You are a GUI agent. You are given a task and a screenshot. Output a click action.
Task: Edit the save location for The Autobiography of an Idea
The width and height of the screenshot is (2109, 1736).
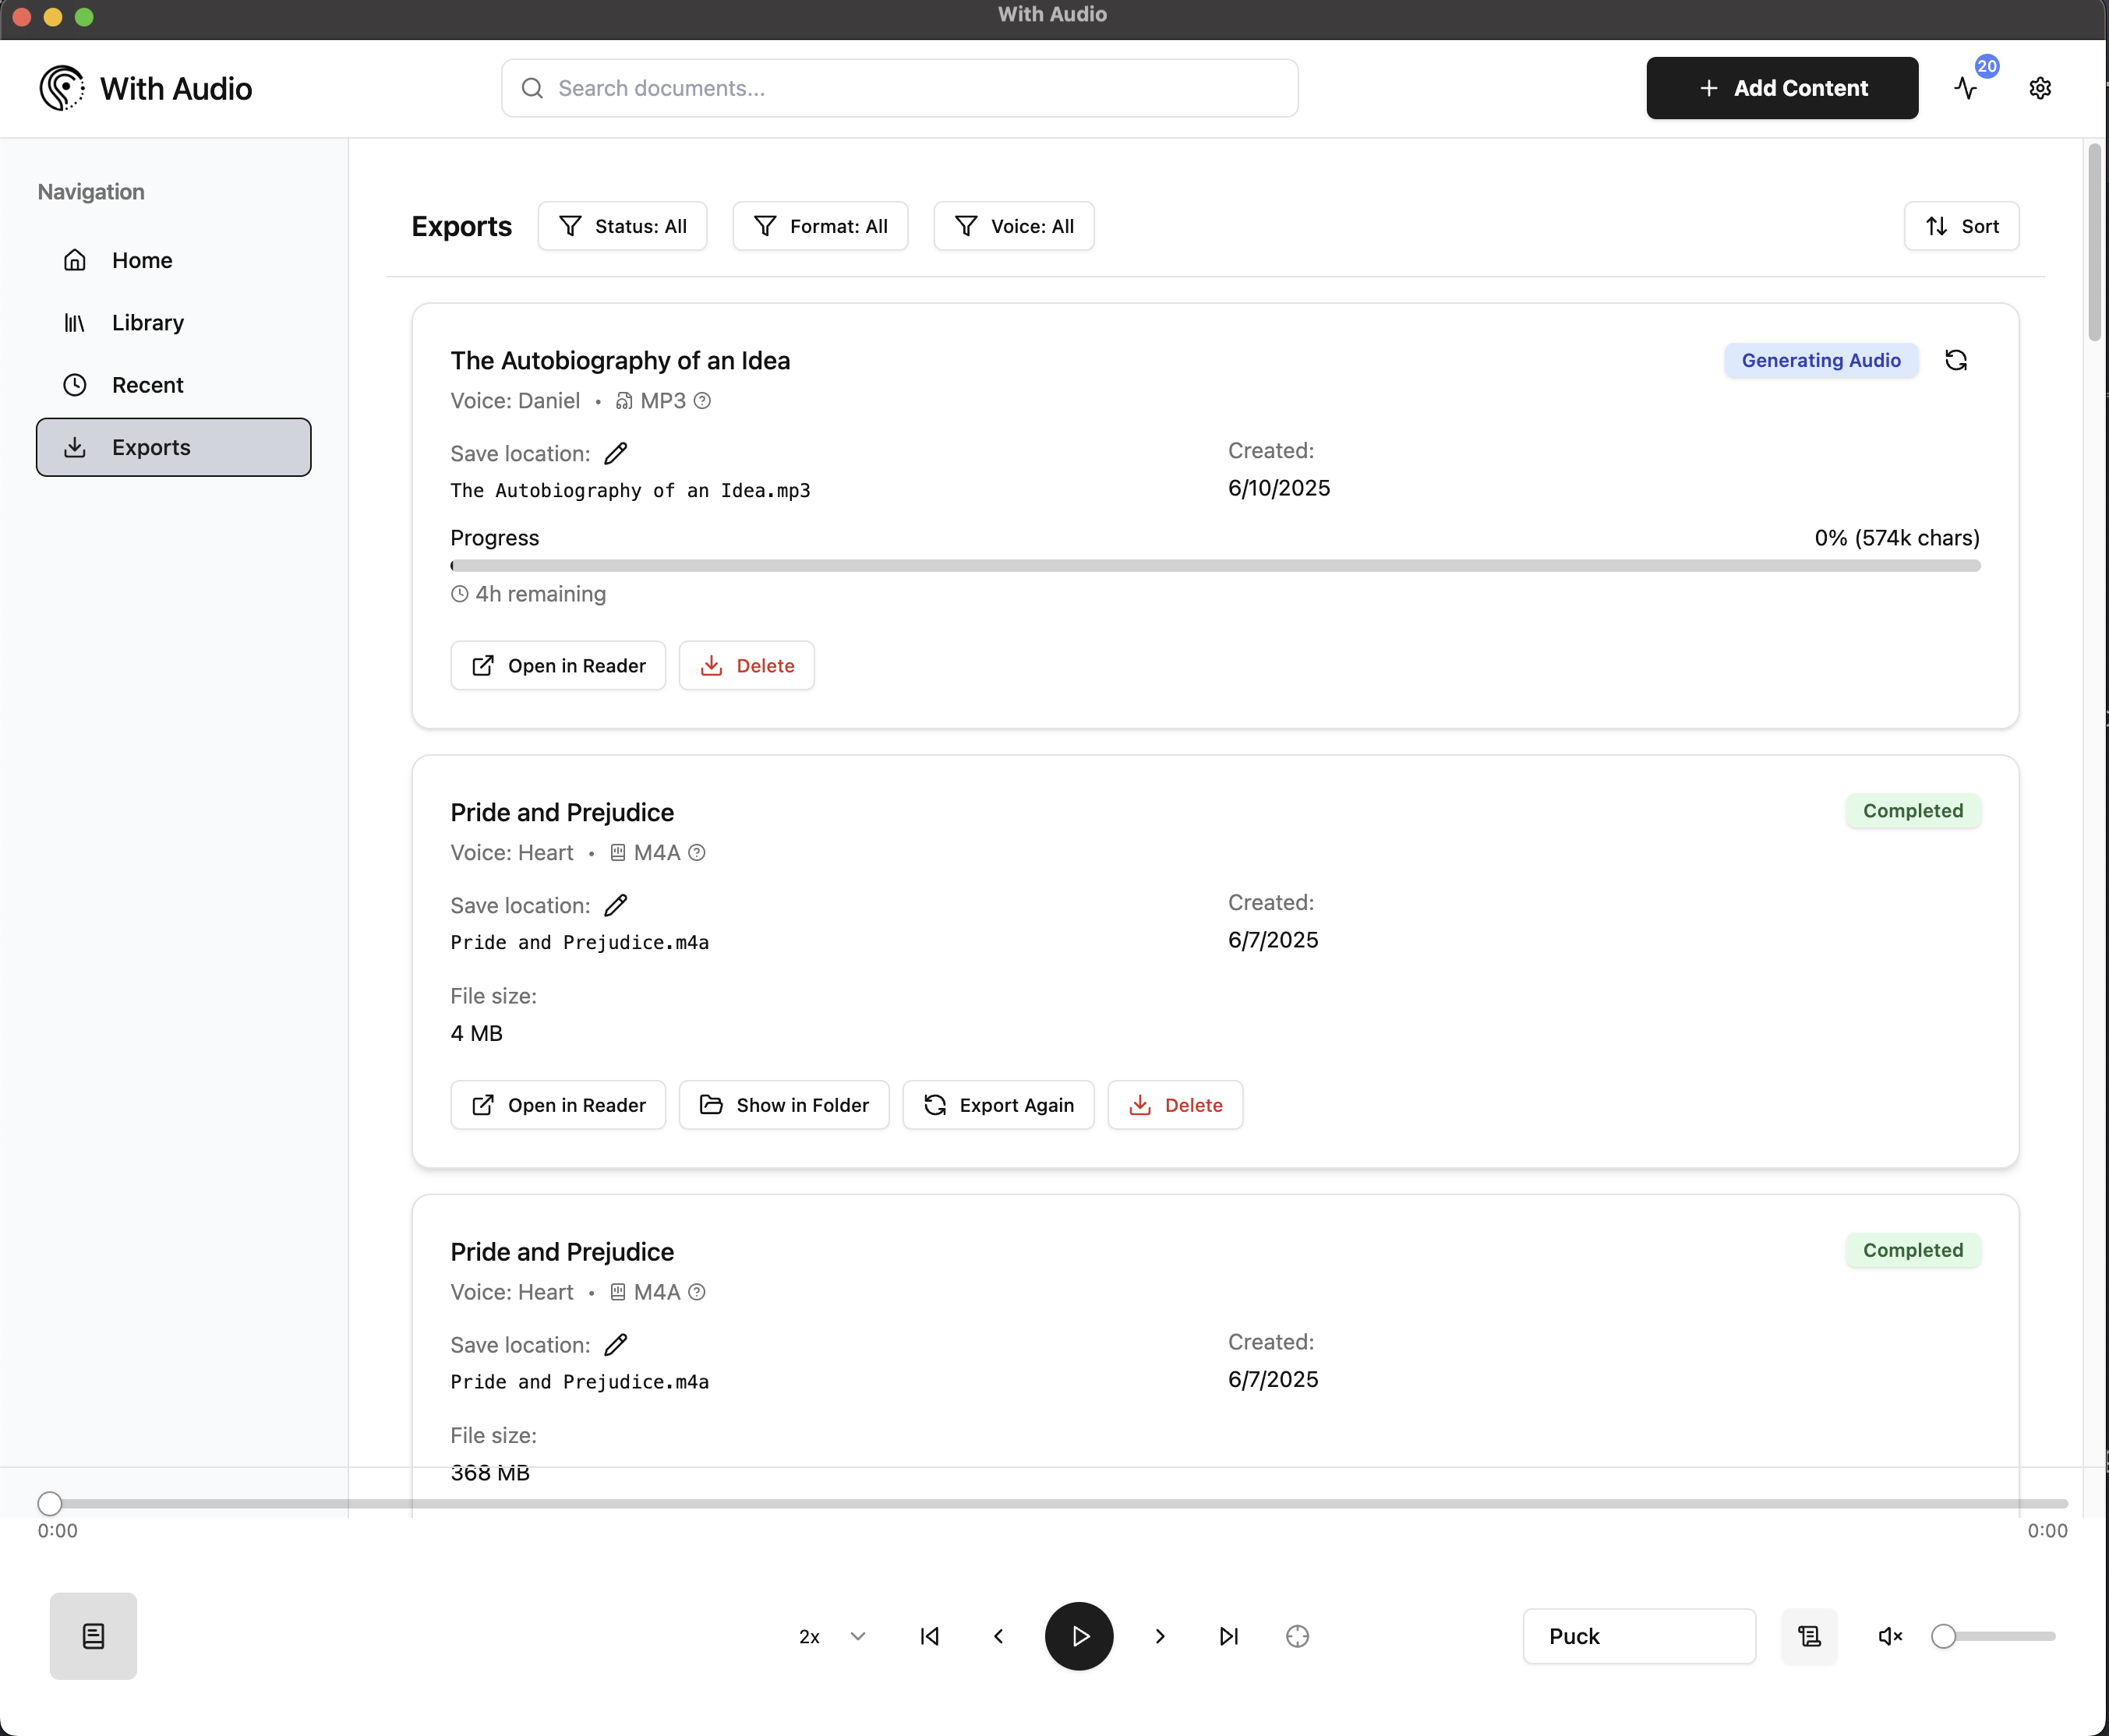coord(616,453)
